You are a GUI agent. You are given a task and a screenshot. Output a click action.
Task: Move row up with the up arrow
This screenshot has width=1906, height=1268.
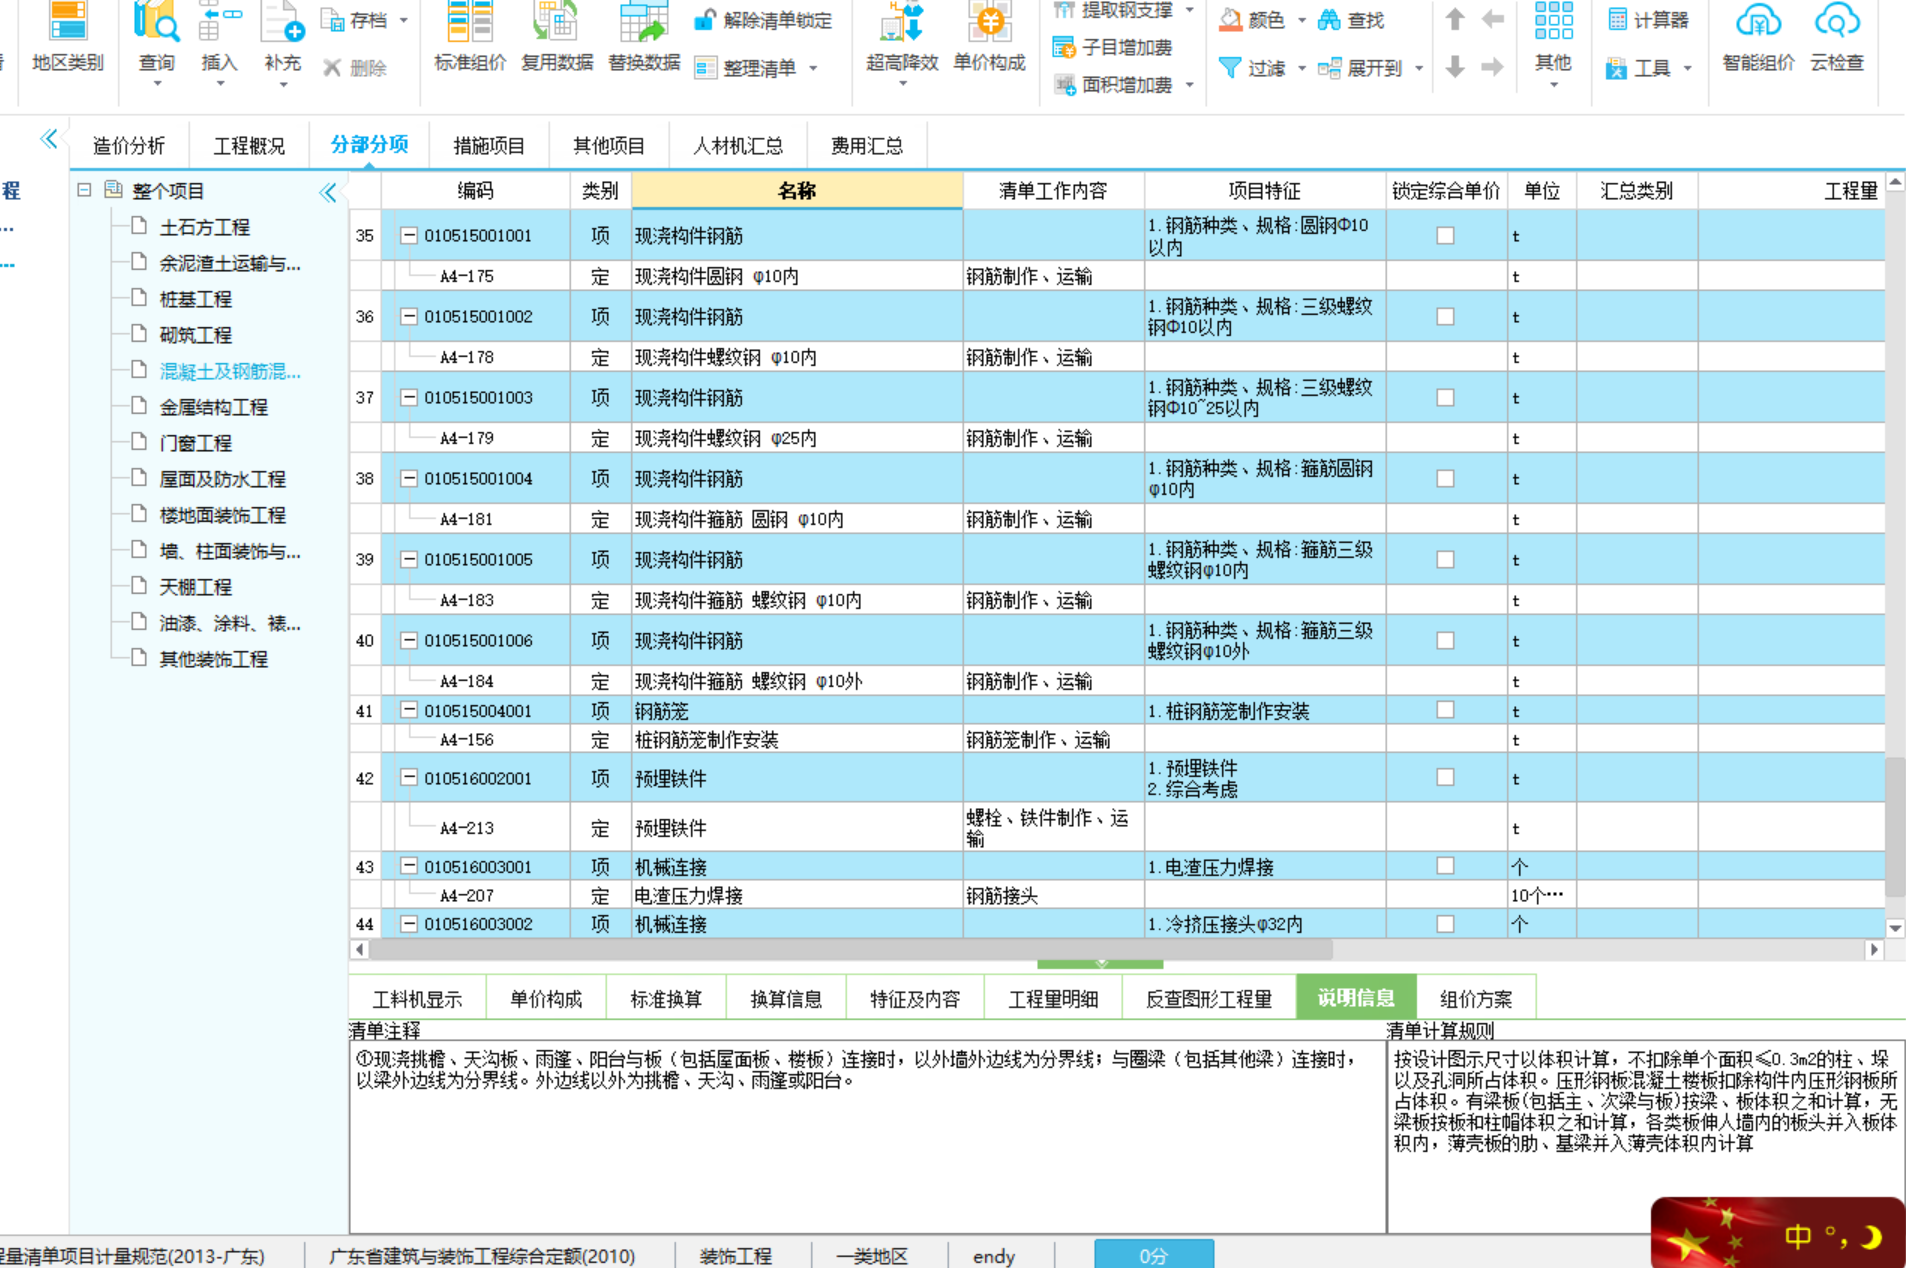[x=1455, y=19]
